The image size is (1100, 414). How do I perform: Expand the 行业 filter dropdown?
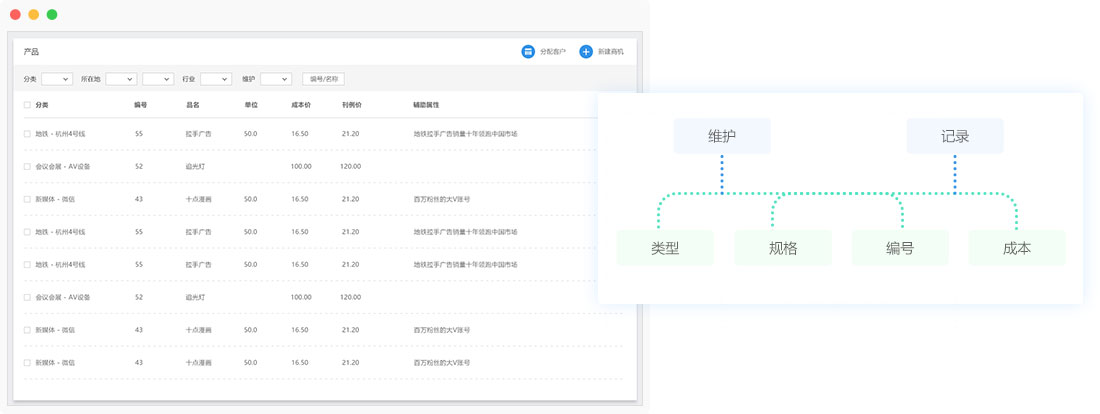[x=215, y=79]
